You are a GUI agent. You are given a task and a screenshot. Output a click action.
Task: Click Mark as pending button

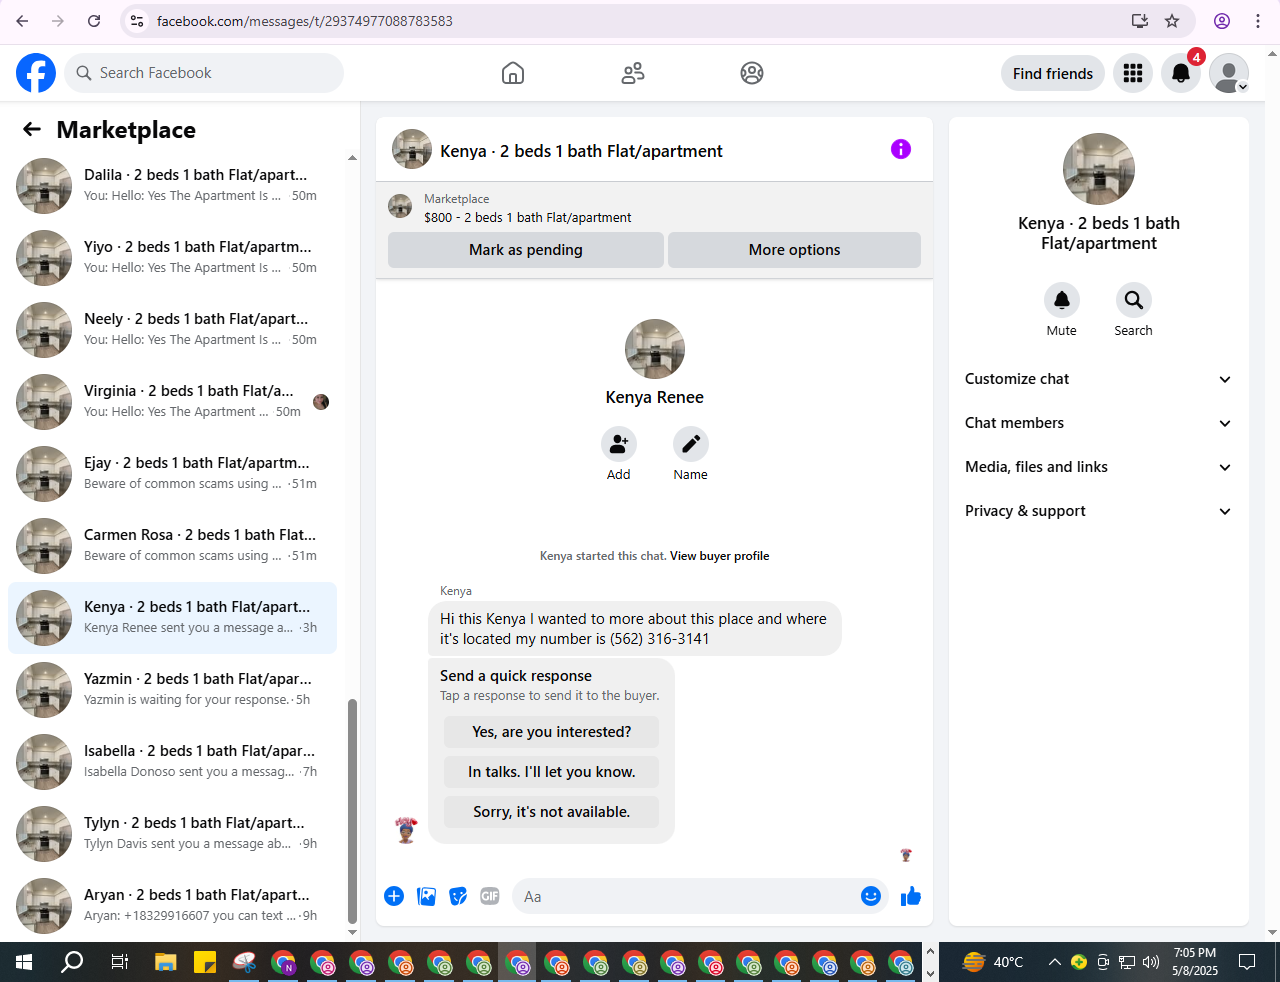pyautogui.click(x=526, y=250)
